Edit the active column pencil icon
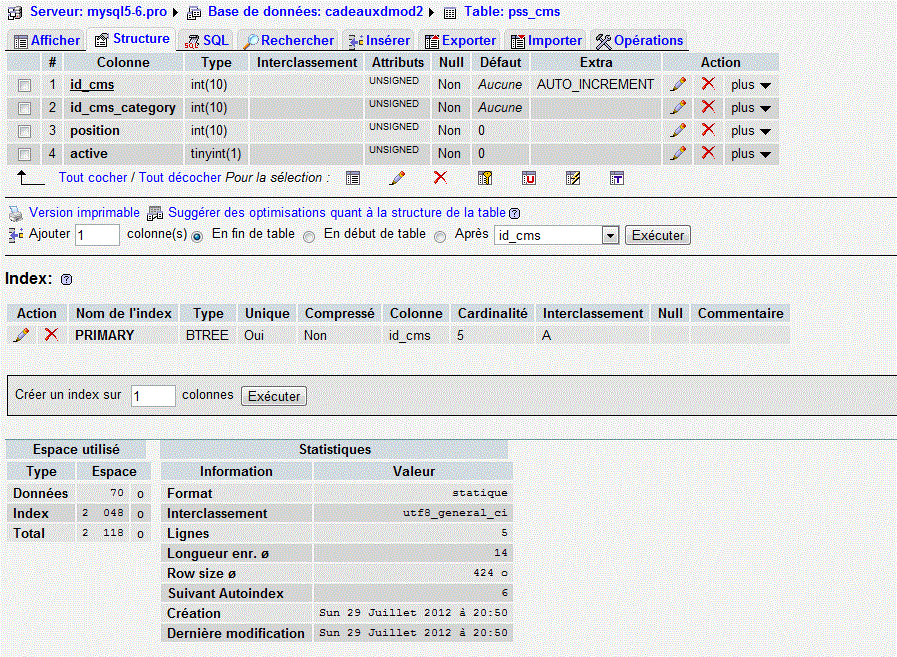Image resolution: width=897 pixels, height=657 pixels. click(x=678, y=153)
